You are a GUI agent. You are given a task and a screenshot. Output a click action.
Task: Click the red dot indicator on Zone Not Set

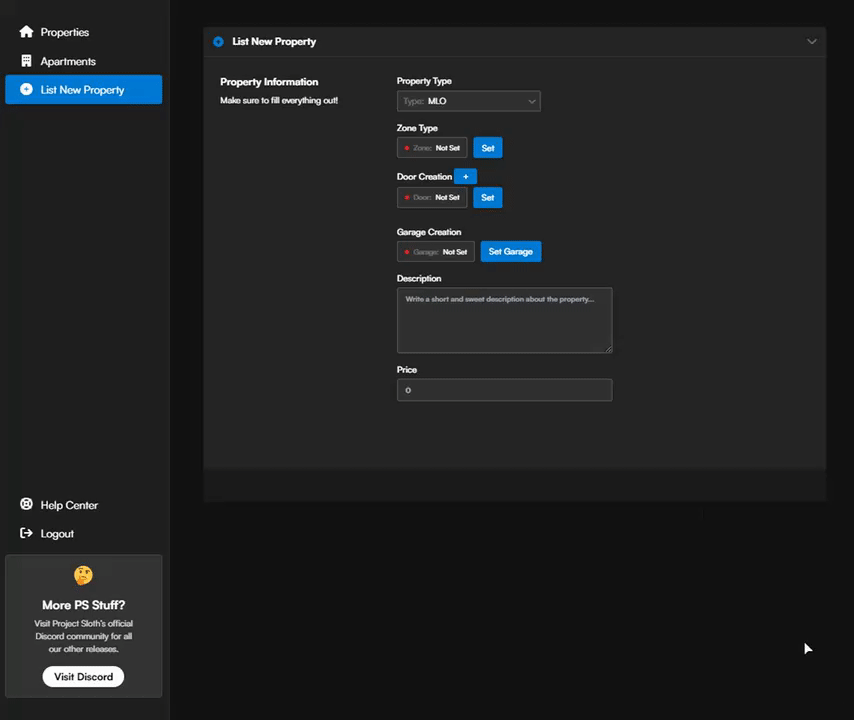pos(409,147)
